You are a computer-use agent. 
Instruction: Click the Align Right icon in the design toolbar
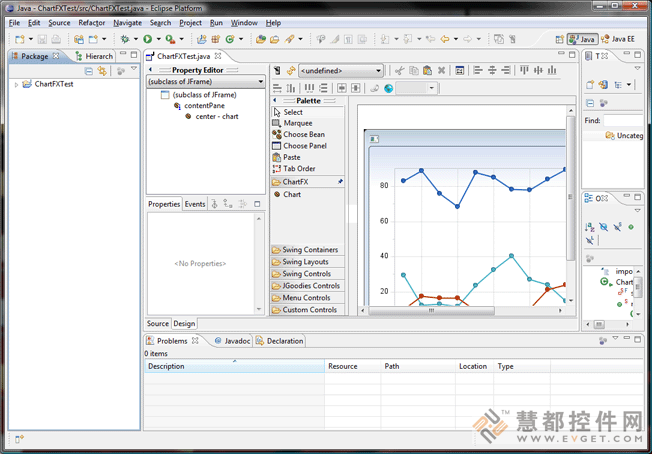506,70
